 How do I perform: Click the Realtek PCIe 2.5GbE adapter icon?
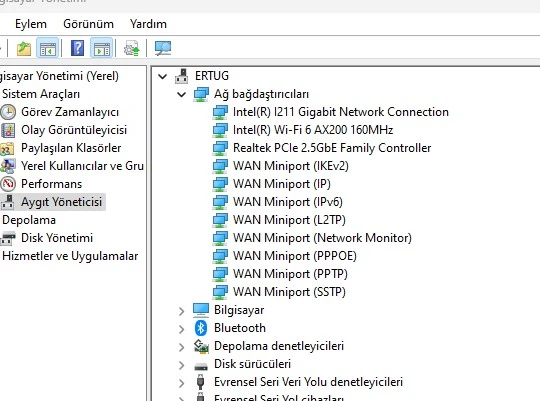coord(220,148)
